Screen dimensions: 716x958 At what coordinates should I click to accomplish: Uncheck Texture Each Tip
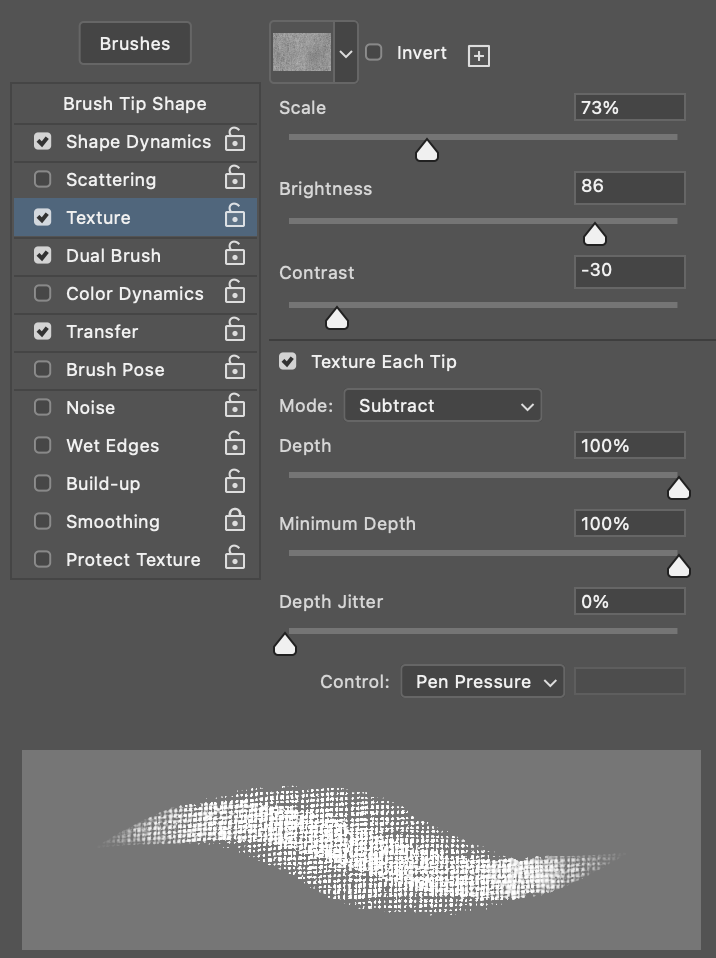coord(288,361)
